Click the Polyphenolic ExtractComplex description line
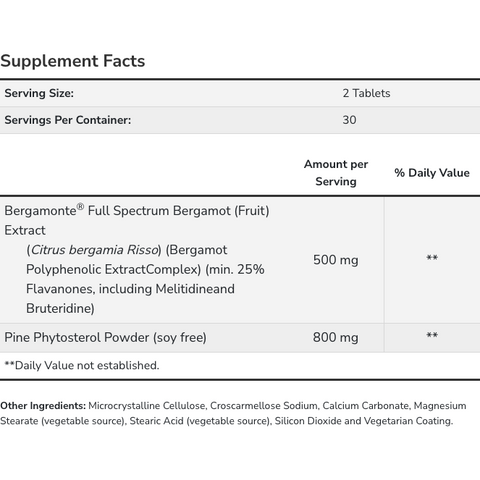The width and height of the screenshot is (480, 480). [x=145, y=269]
